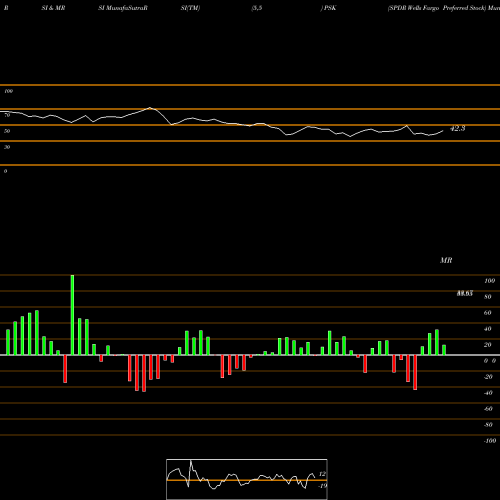Click the ') PSK' ticker label
The image size is (500, 500).
tap(328, 8)
